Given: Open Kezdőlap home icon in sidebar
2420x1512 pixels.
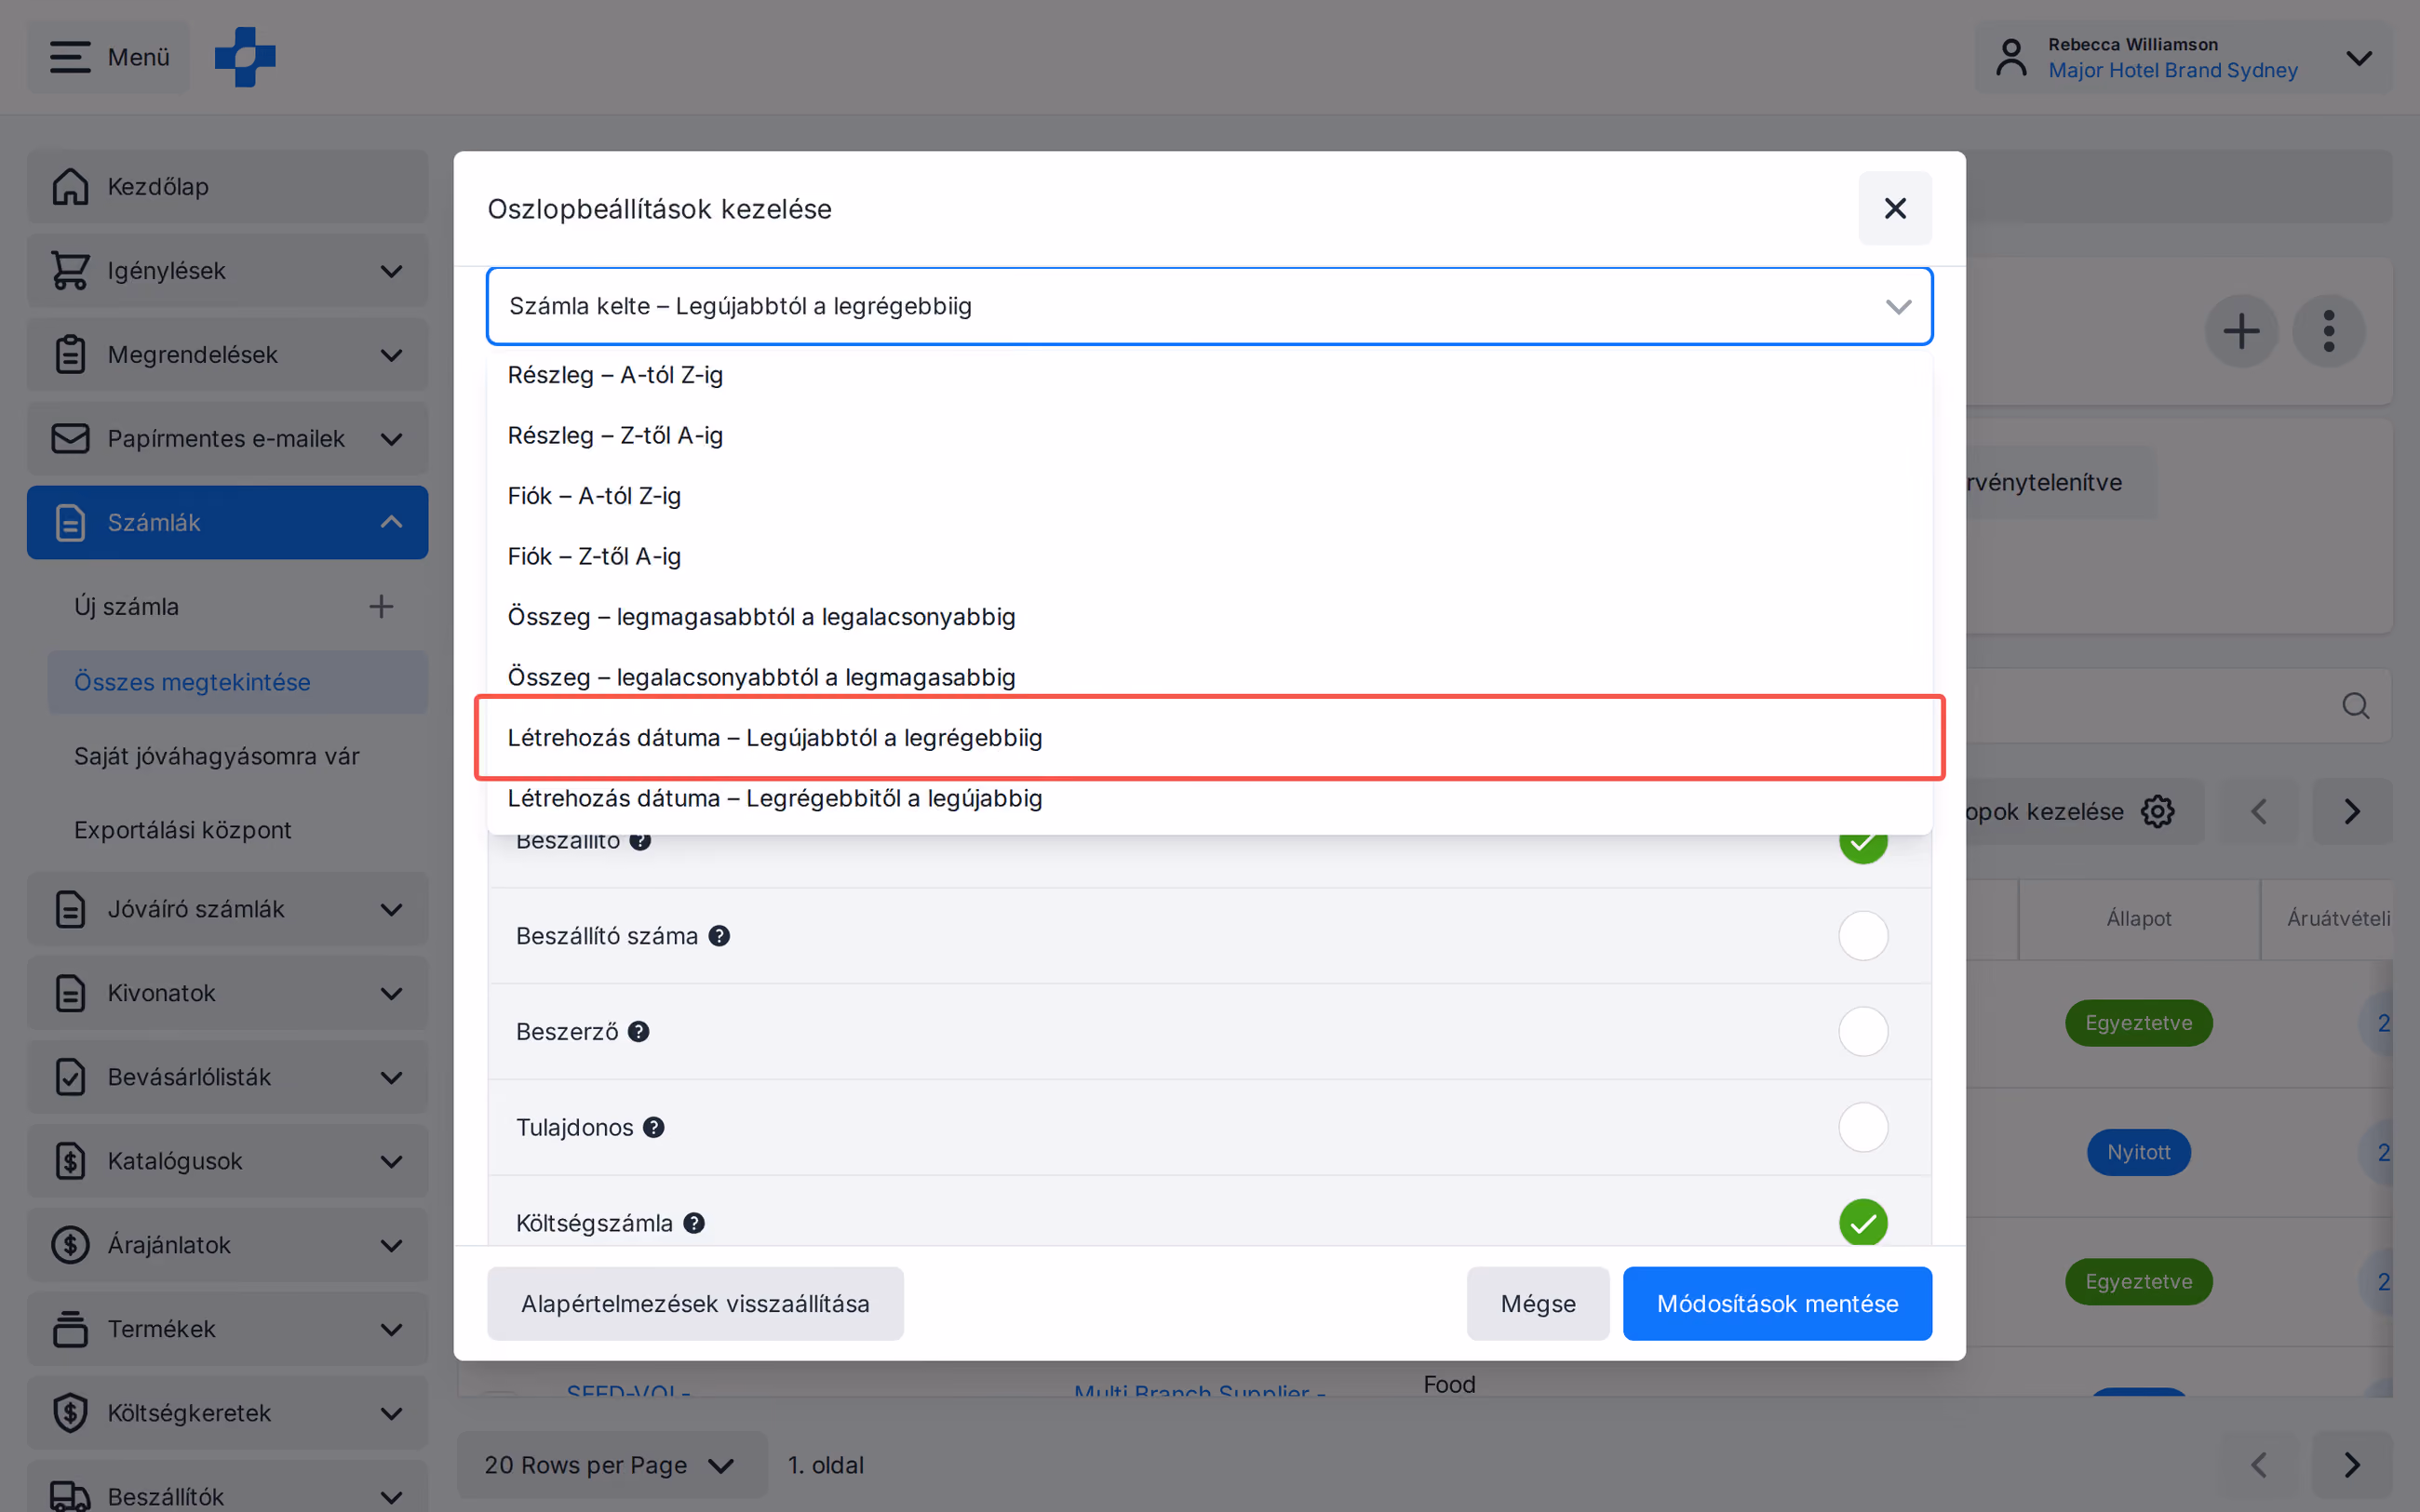Looking at the screenshot, I should (x=70, y=186).
